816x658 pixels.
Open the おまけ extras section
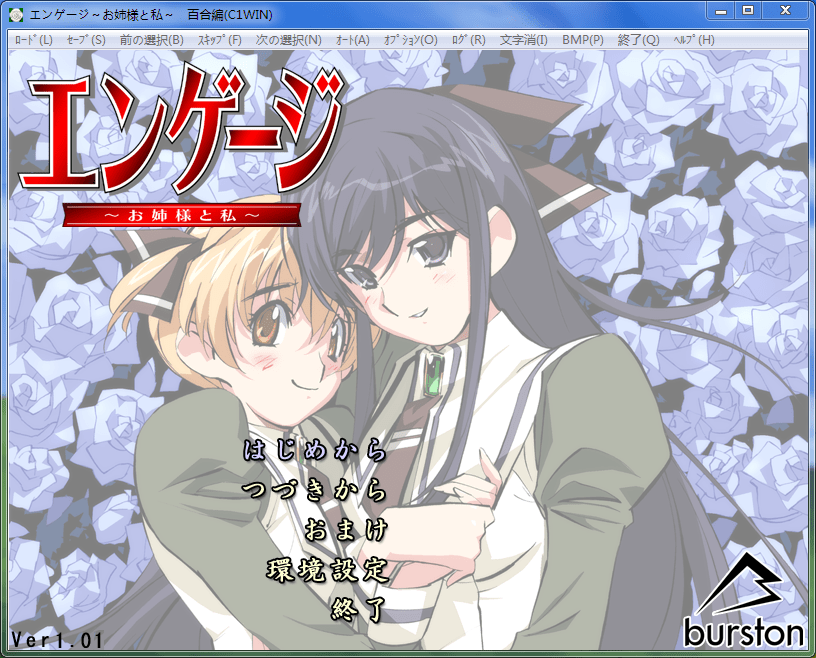click(x=344, y=530)
